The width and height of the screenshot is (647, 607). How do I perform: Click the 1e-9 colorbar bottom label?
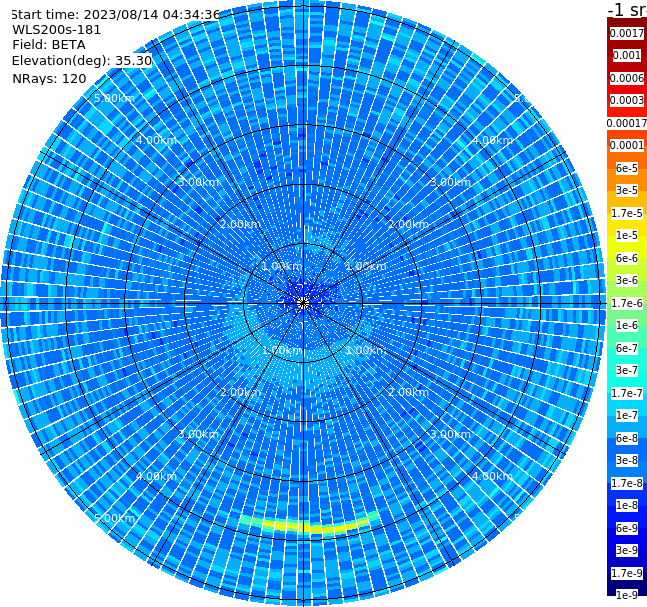(x=627, y=595)
